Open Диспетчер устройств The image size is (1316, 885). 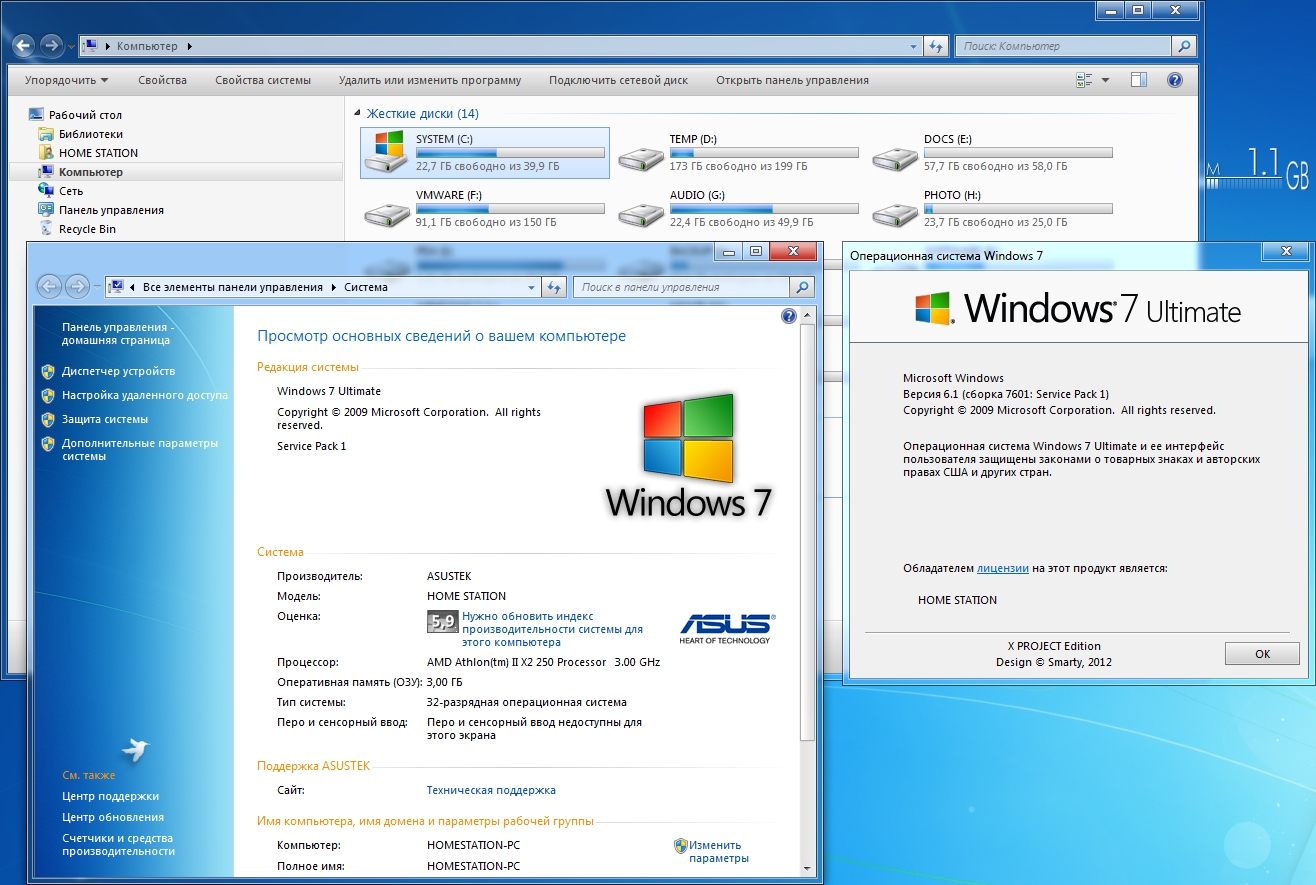click(118, 371)
